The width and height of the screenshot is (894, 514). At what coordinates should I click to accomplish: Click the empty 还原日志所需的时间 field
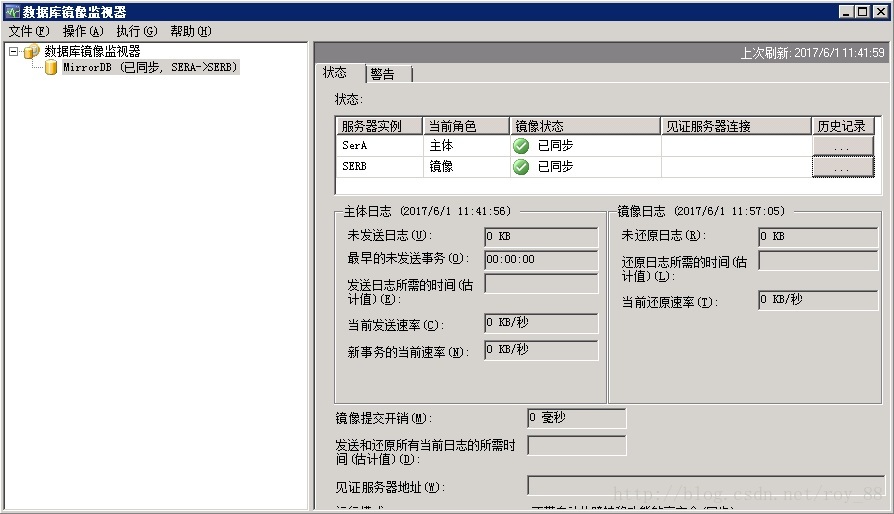818,261
